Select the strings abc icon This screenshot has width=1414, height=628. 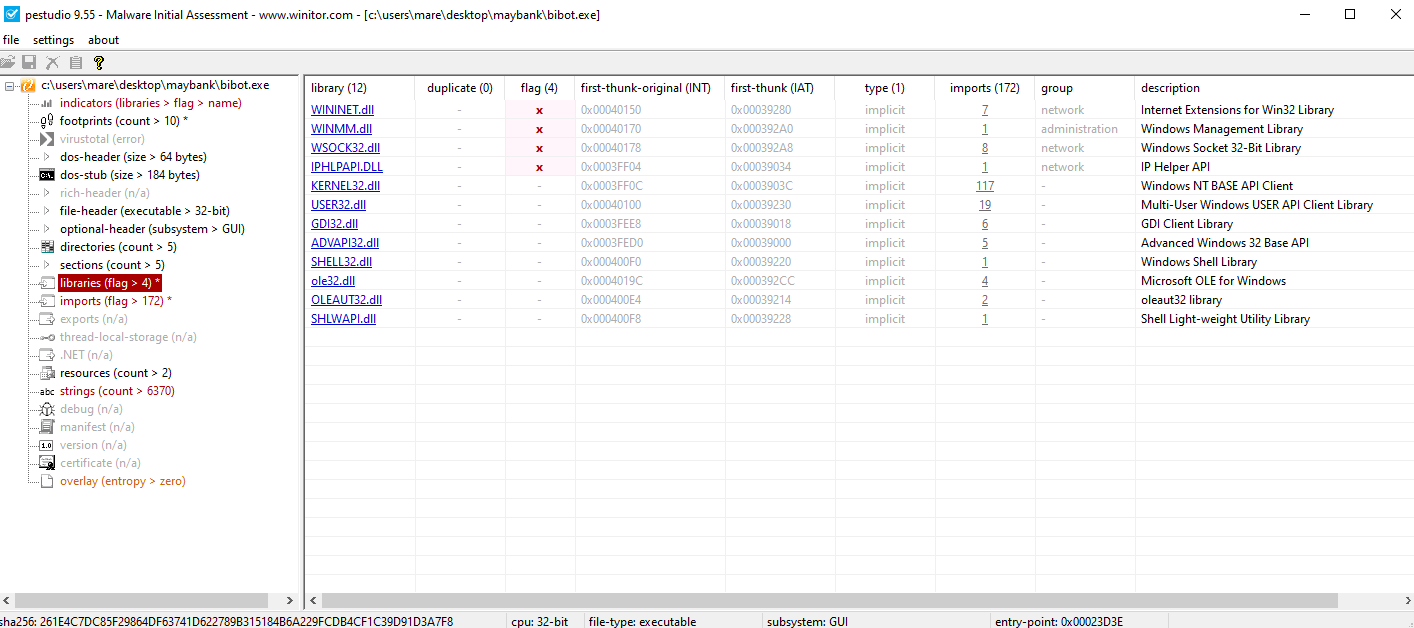pyautogui.click(x=47, y=391)
